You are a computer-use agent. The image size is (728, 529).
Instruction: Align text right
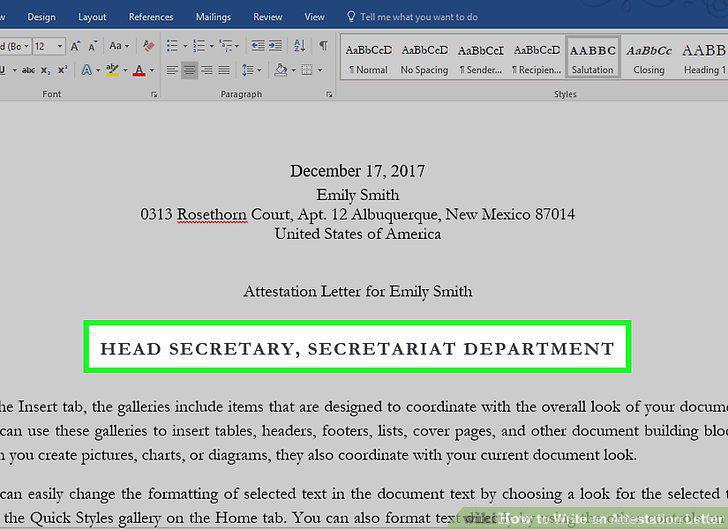tap(207, 70)
